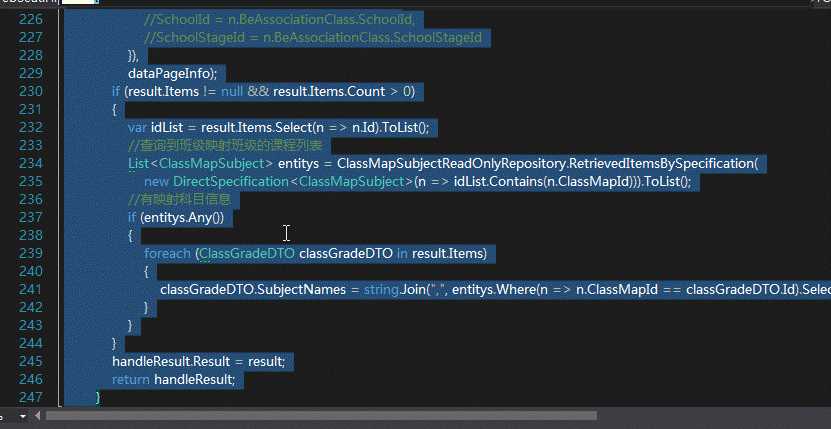This screenshot has height=429, width=831.
Task: Click 'idList.Contains(n.ClassMapId)' expression
Action: (x=544, y=181)
